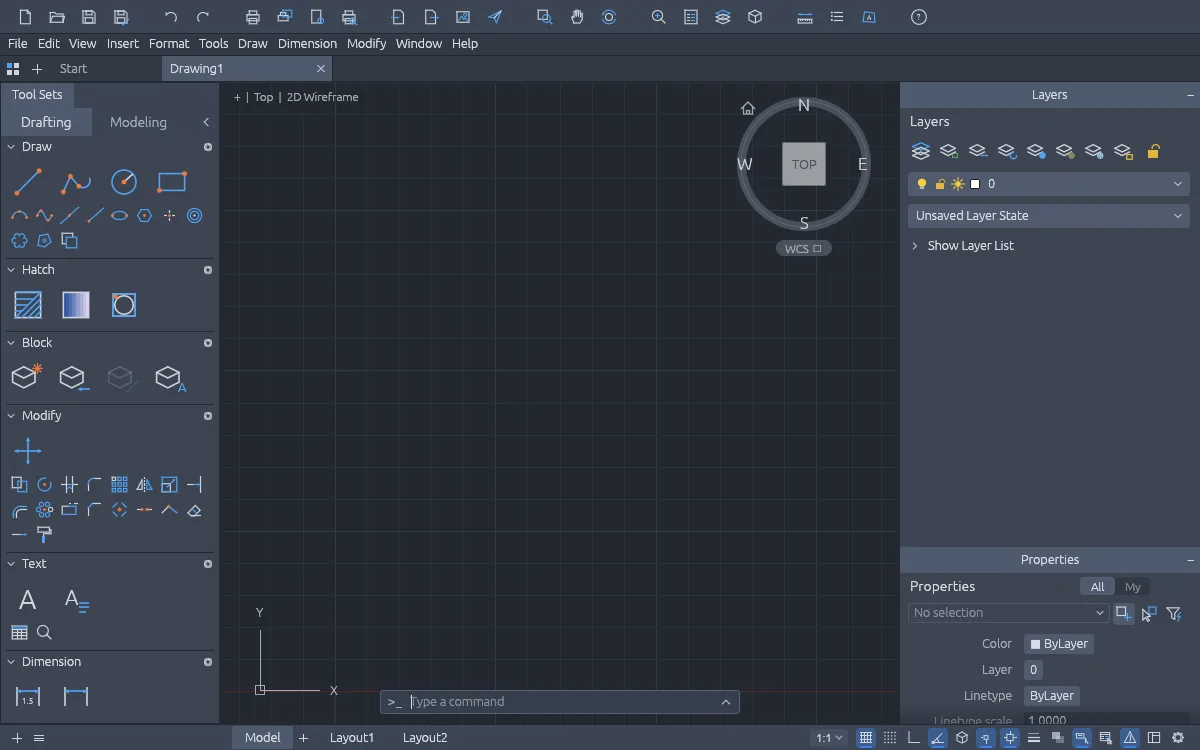Select the Move tool in Modify
Image resolution: width=1200 pixels, height=750 pixels.
click(x=28, y=451)
